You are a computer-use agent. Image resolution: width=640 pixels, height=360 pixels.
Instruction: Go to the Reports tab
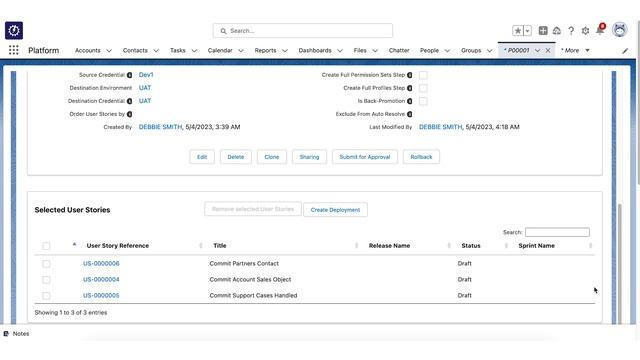coord(265,50)
